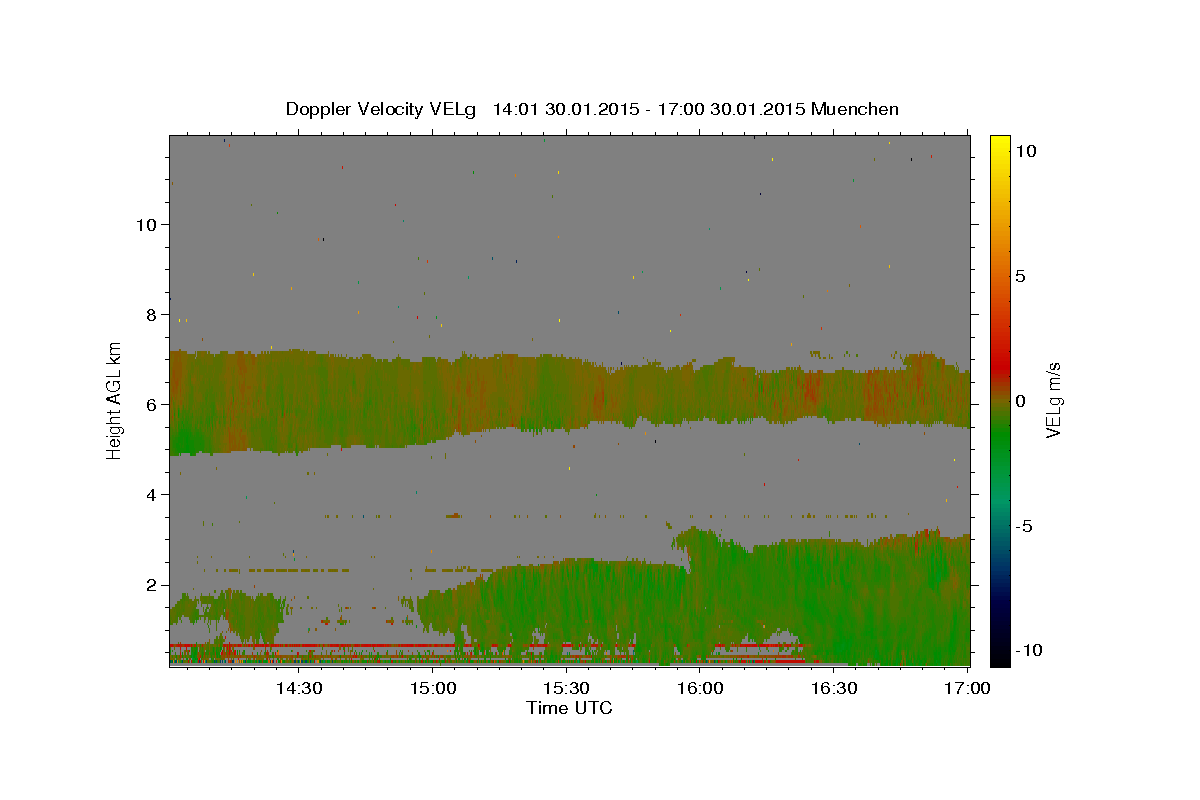Click the 'Height AGL km' y-axis label
This screenshot has height=800, width=1200.
click(x=115, y=399)
